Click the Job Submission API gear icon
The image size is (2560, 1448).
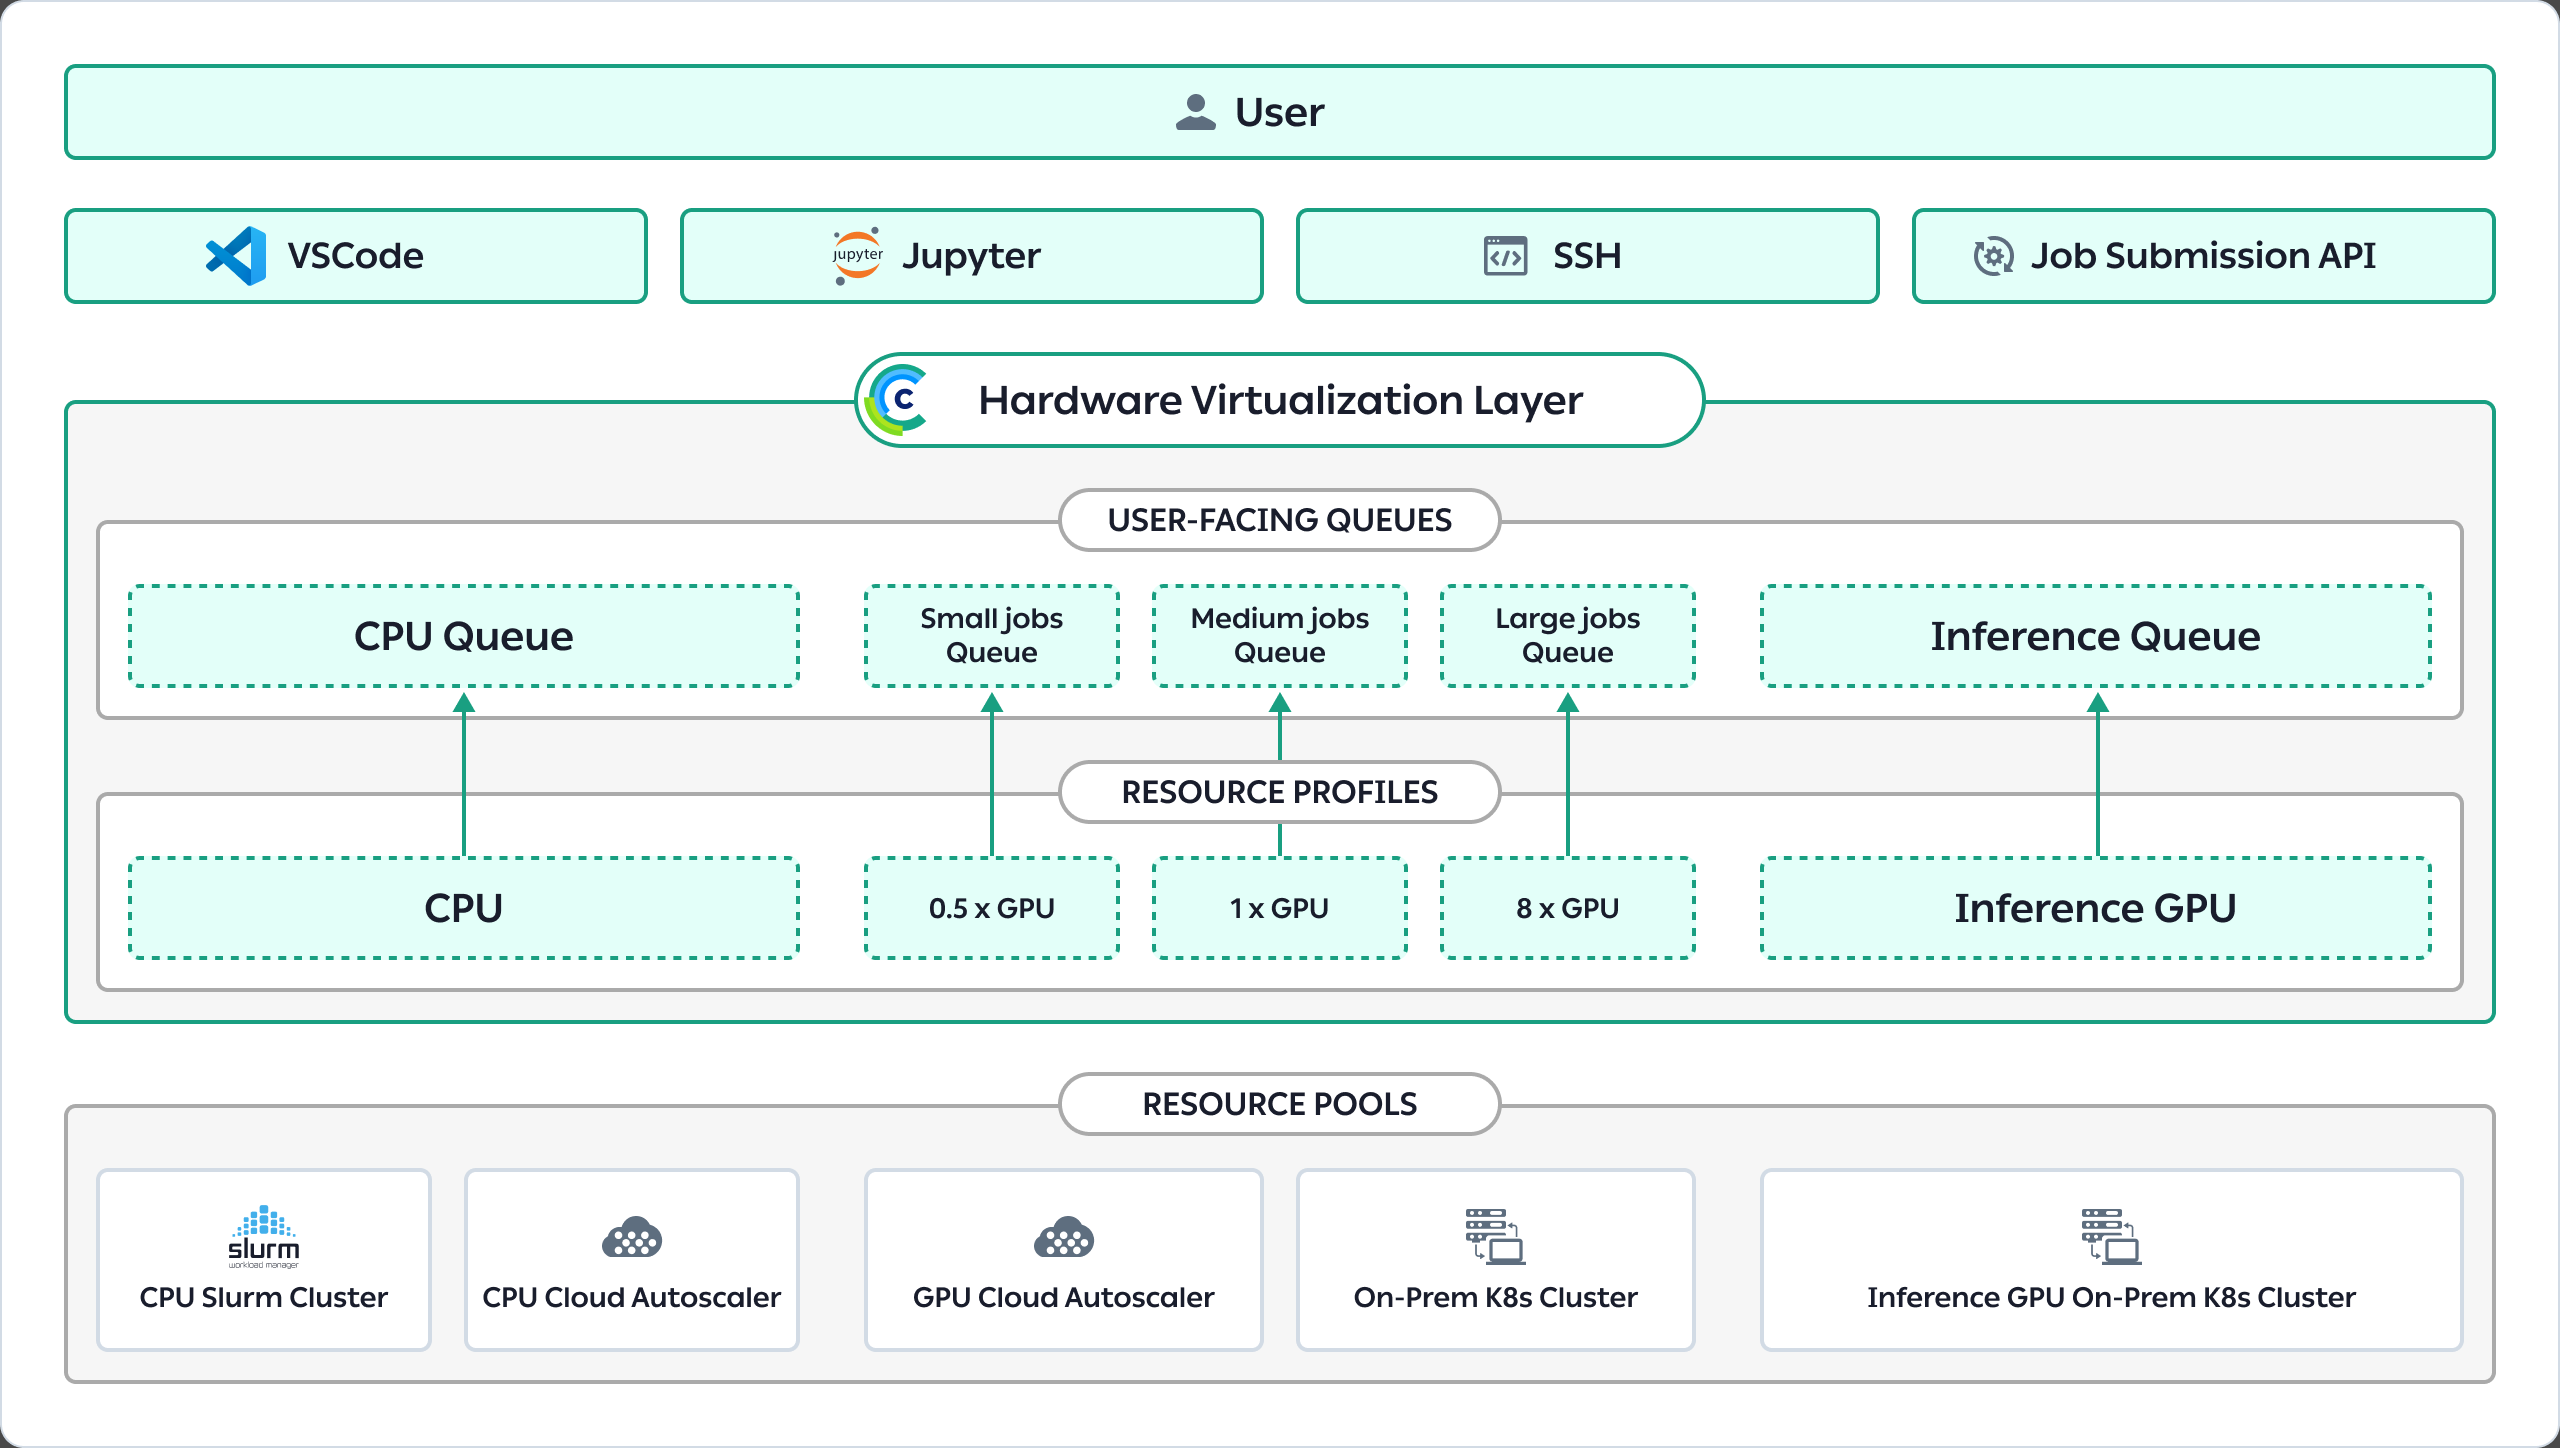click(1993, 256)
